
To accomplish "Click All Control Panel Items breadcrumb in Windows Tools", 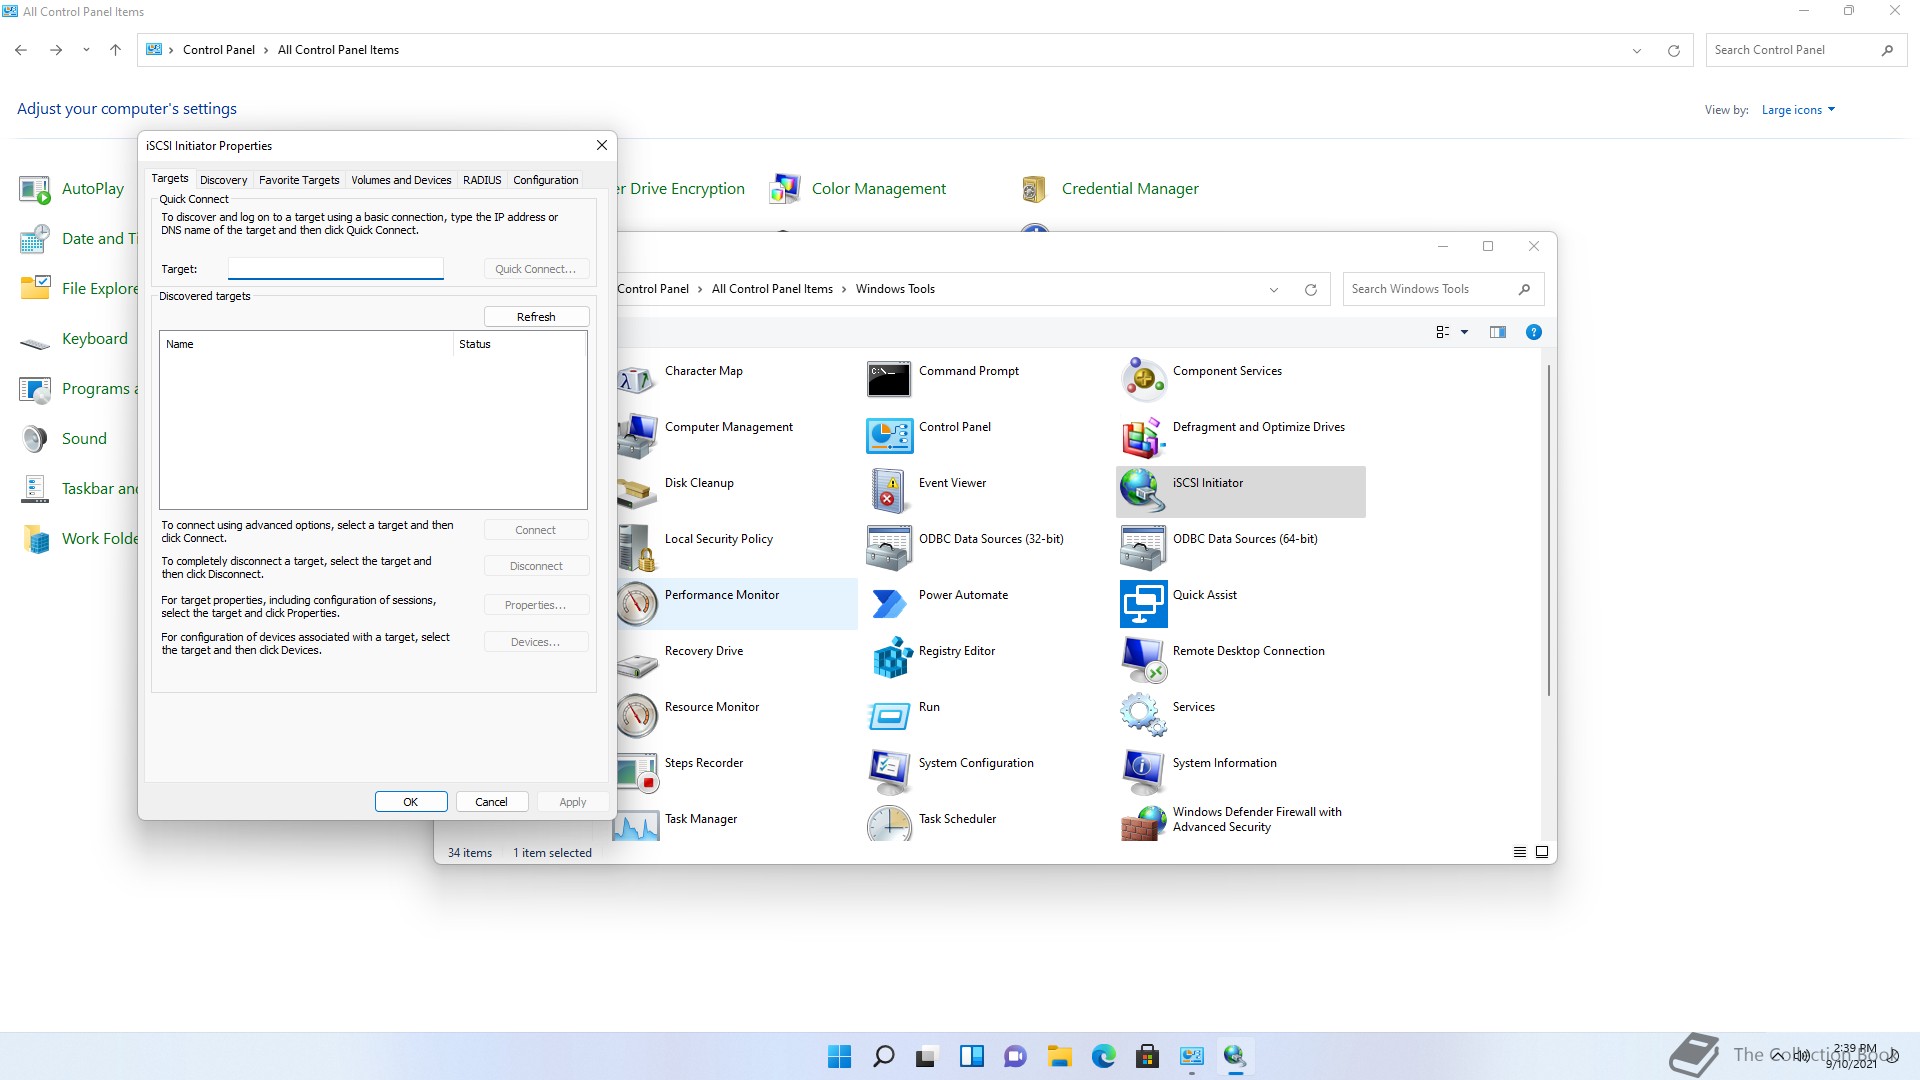I will [772, 289].
